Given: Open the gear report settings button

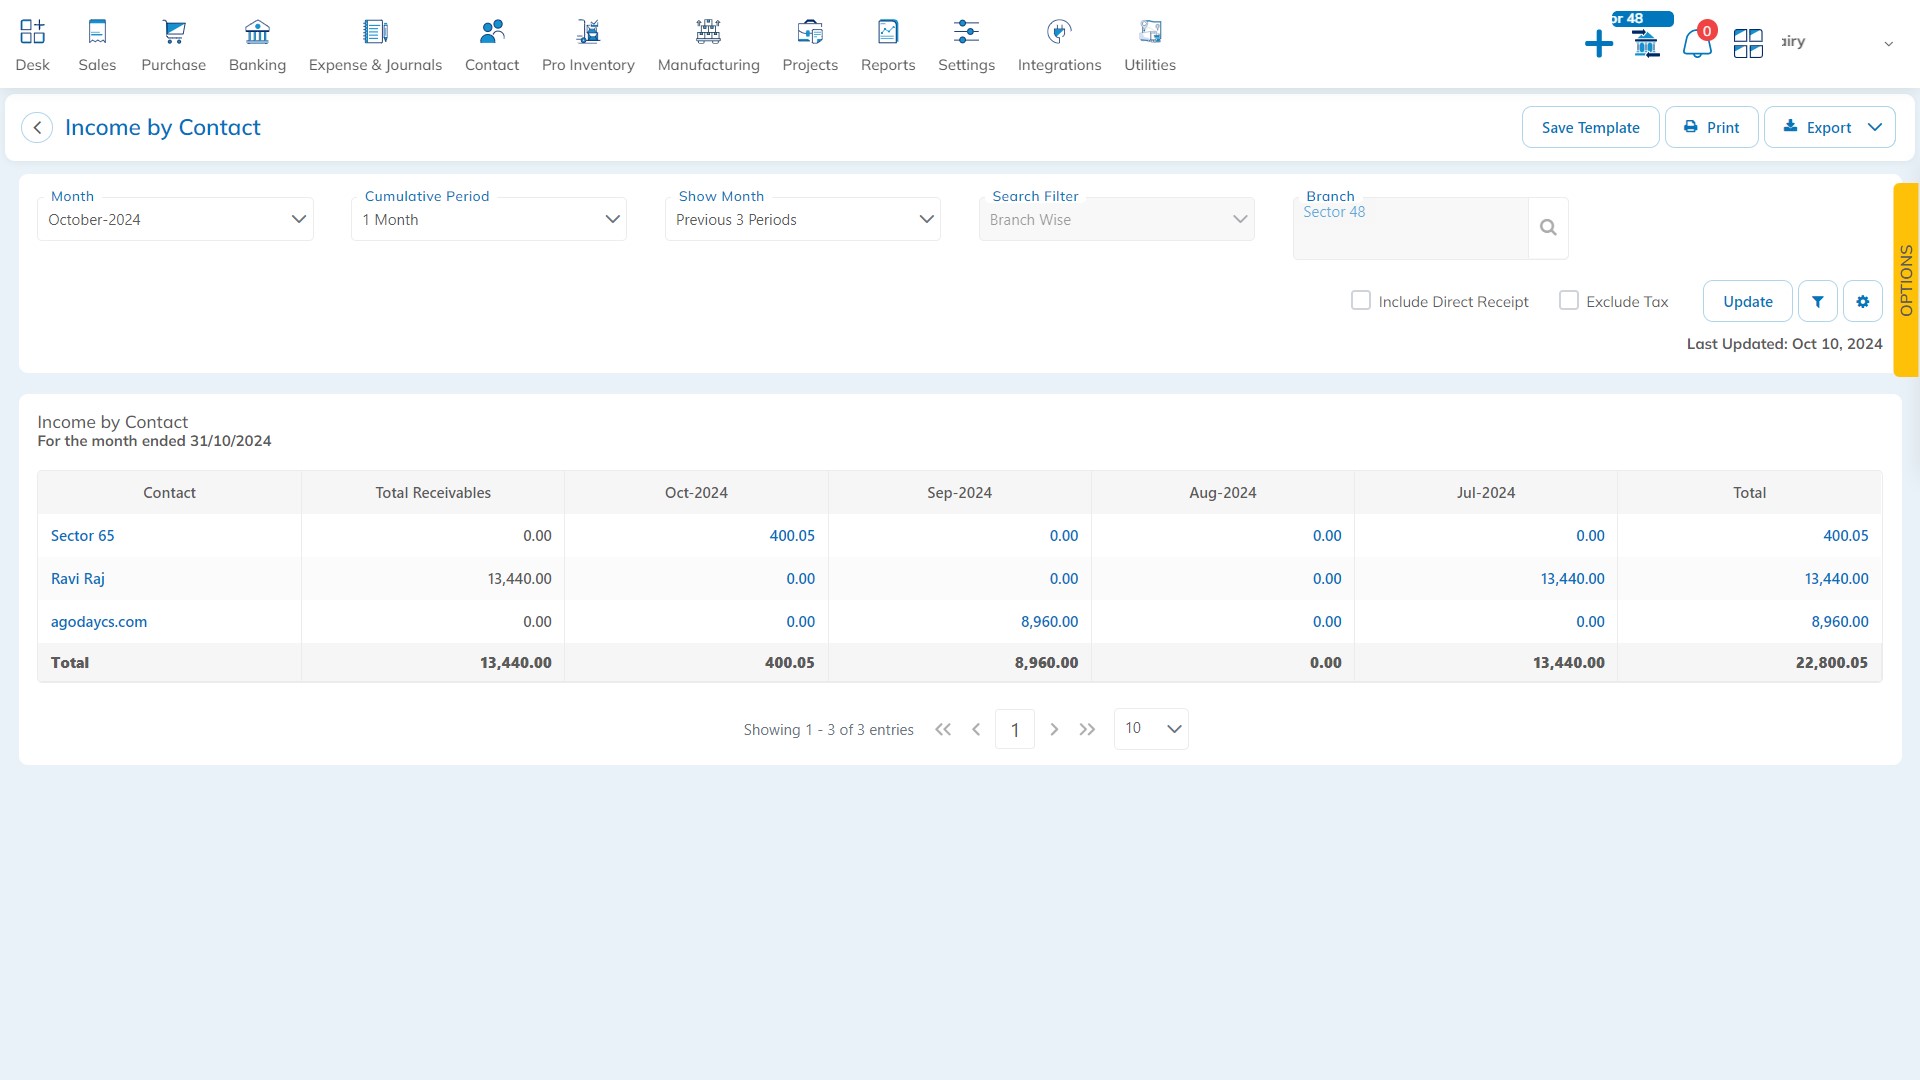Looking at the screenshot, I should [x=1863, y=301].
